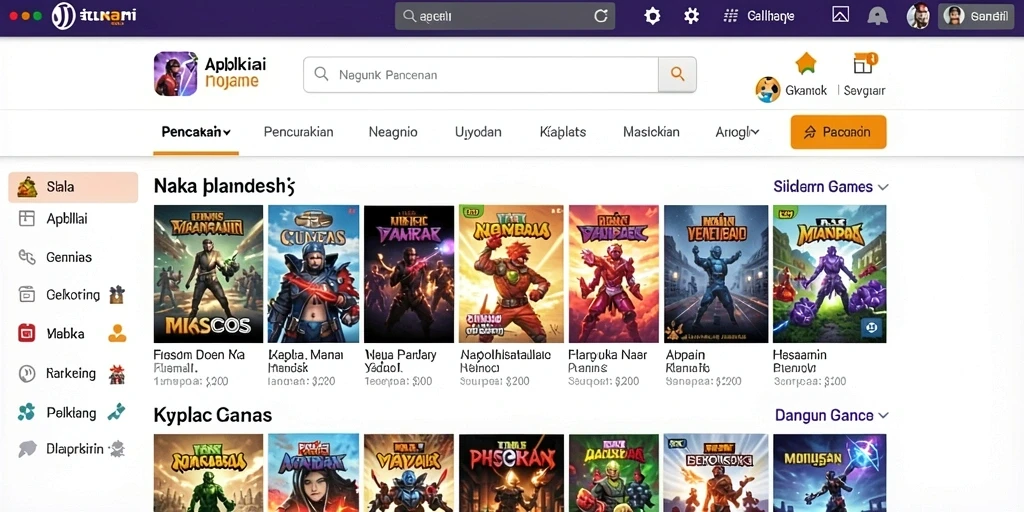Click the red Nlabka sidebar icon
Viewport: 1024px width, 512px height.
click(27, 333)
